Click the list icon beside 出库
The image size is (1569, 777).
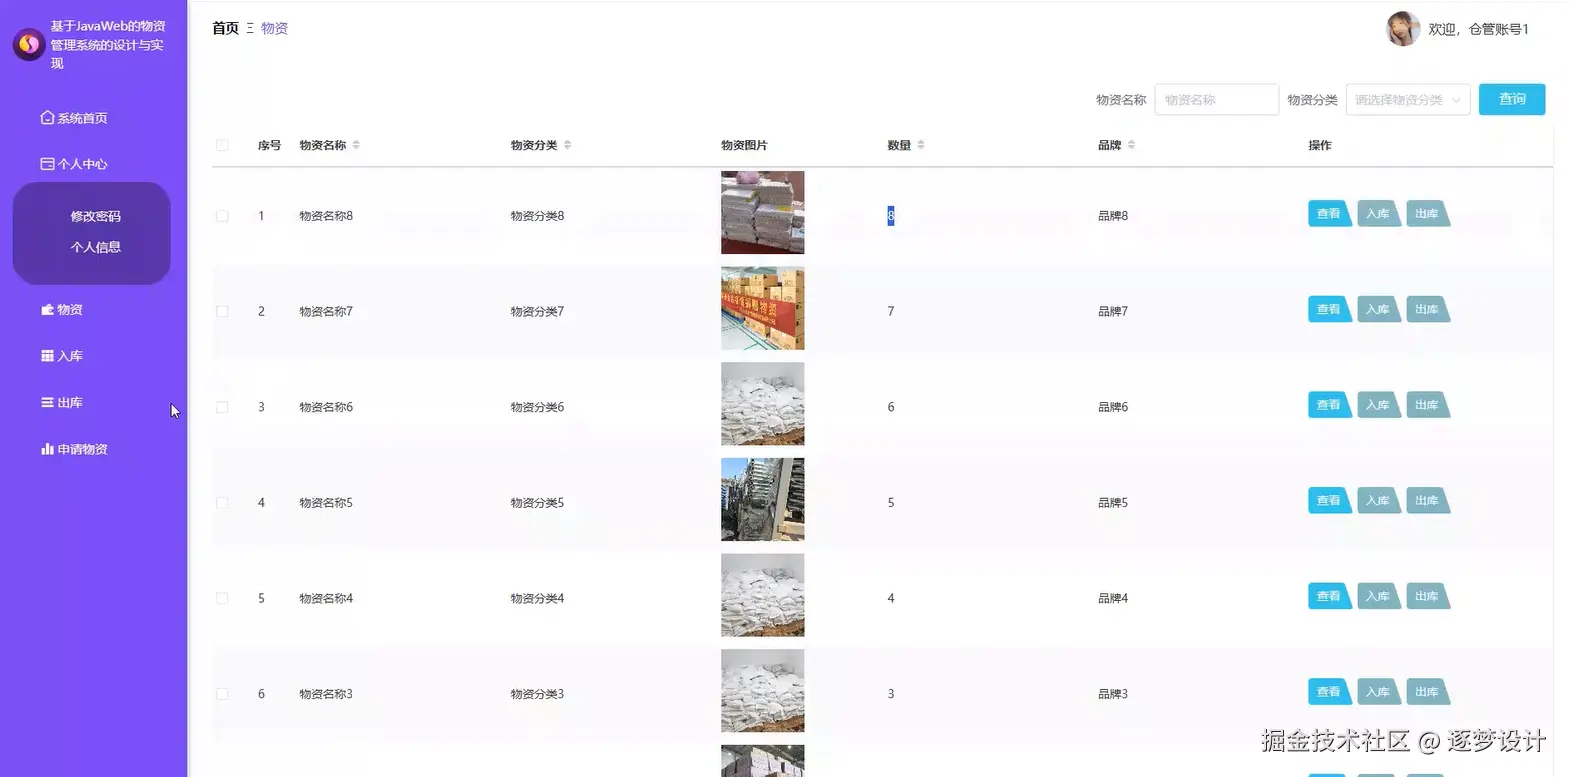coord(47,403)
